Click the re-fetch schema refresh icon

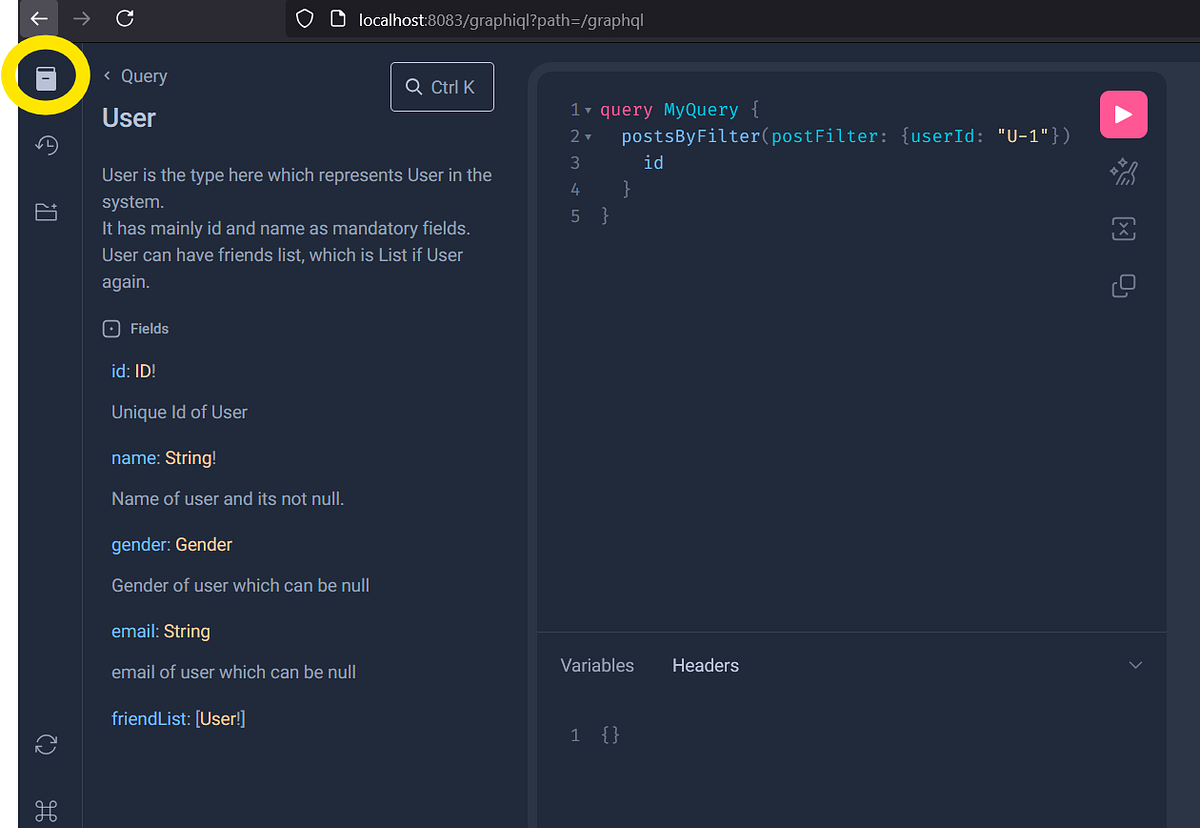(x=46, y=744)
